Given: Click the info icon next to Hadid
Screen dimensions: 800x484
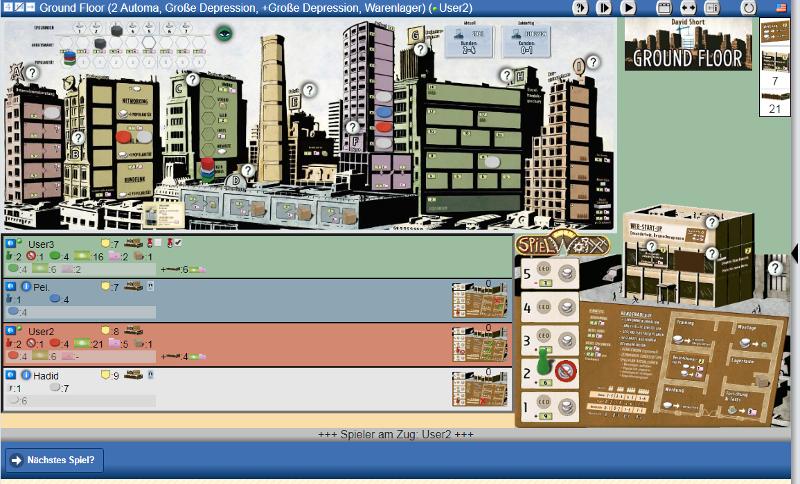Looking at the screenshot, I should pyautogui.click(x=26, y=375).
